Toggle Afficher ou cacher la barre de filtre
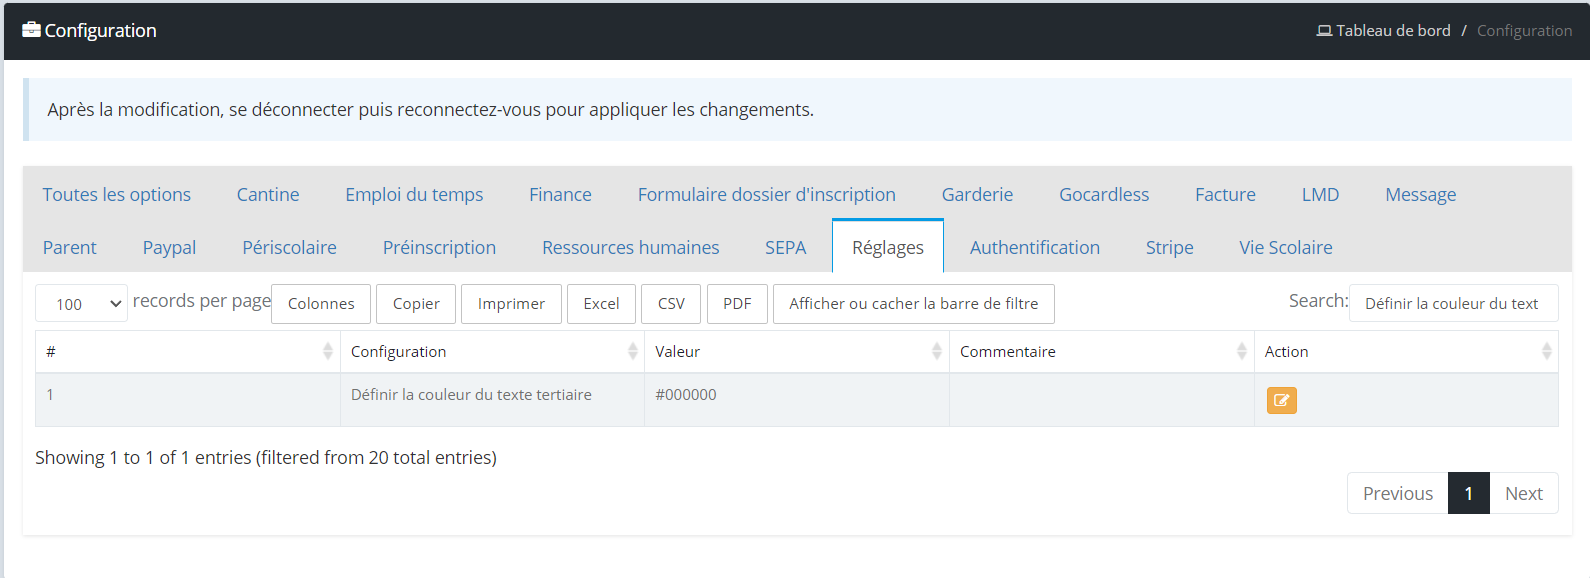 (914, 304)
